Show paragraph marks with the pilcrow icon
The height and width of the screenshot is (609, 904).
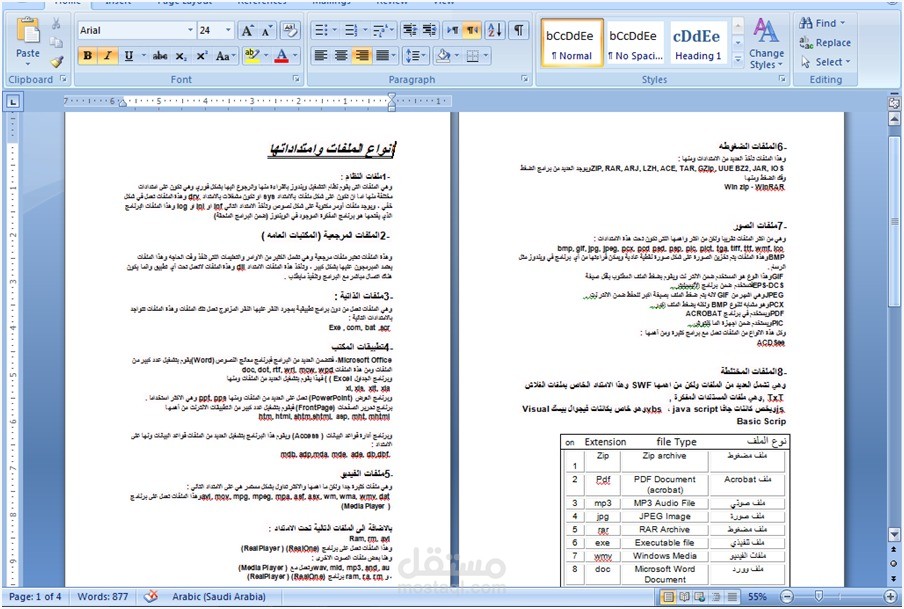pyautogui.click(x=519, y=30)
